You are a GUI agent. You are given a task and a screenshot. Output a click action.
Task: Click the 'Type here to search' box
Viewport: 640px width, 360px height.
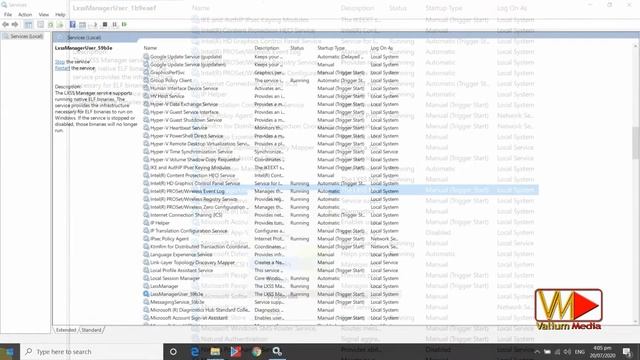[92, 351]
